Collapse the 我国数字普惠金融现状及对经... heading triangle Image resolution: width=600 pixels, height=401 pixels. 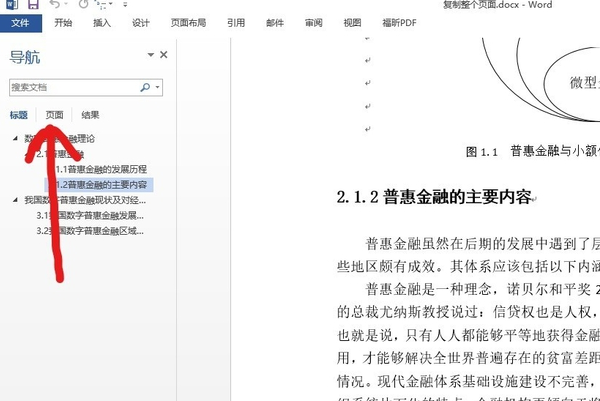(x=15, y=200)
